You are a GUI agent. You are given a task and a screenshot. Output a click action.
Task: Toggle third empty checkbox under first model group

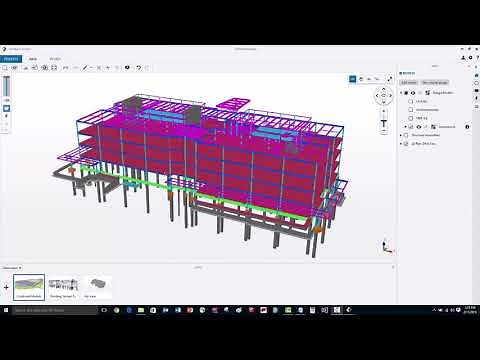click(x=411, y=118)
